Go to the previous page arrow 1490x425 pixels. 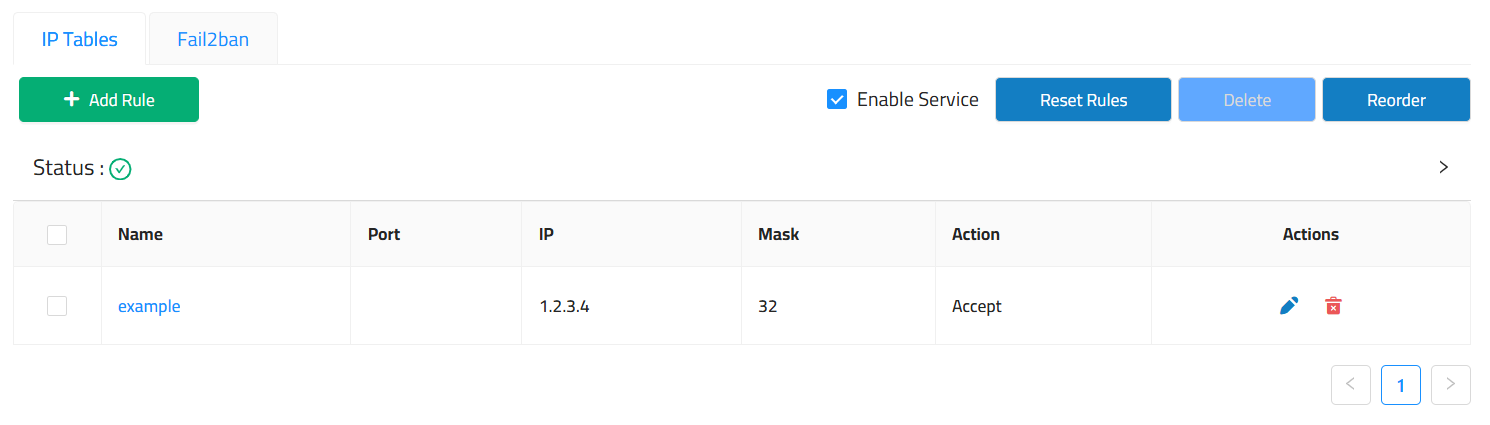(1350, 384)
